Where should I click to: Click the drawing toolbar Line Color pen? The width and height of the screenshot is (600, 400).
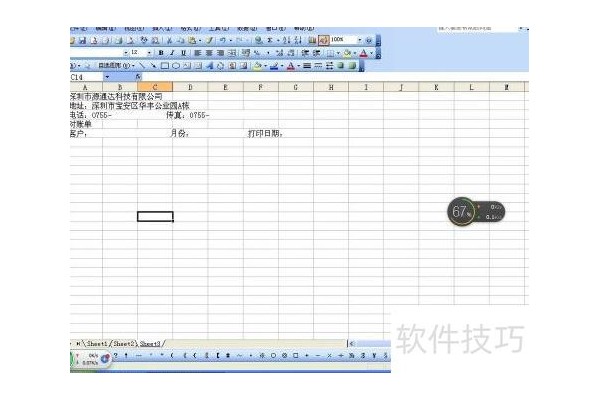click(x=274, y=66)
